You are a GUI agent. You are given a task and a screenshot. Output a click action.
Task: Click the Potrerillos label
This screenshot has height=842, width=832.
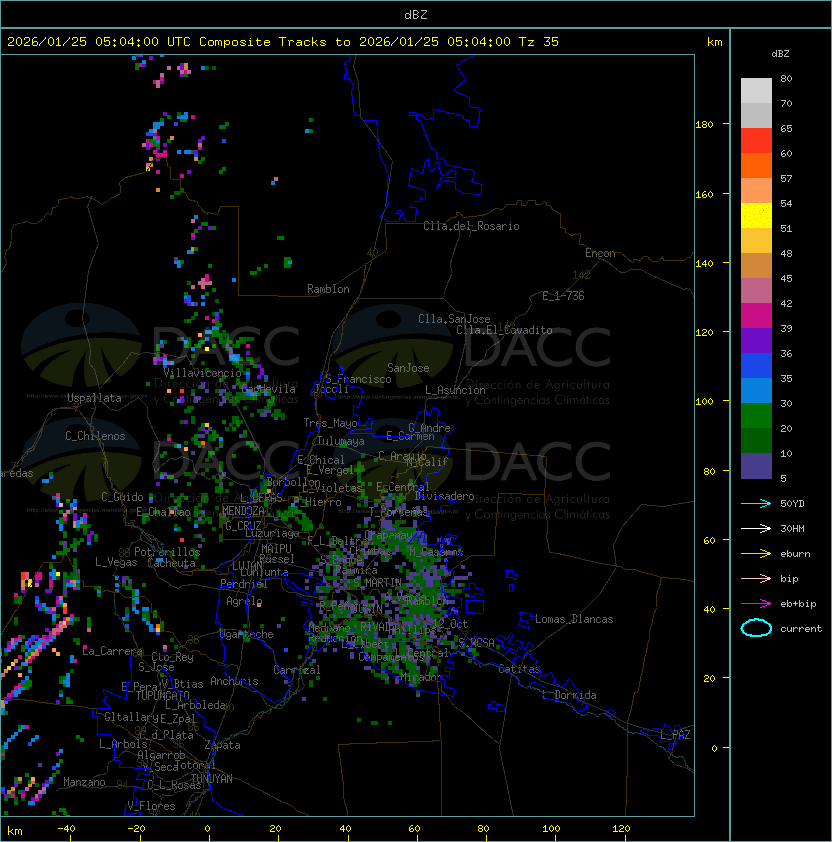click(x=167, y=552)
